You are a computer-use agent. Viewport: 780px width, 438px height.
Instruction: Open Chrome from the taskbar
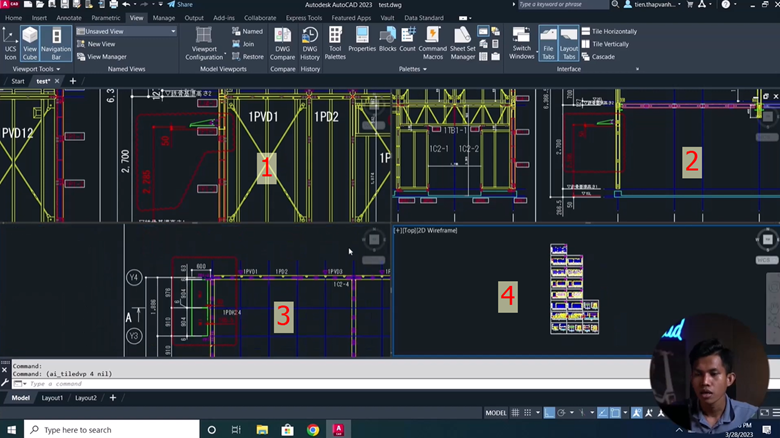(313, 430)
